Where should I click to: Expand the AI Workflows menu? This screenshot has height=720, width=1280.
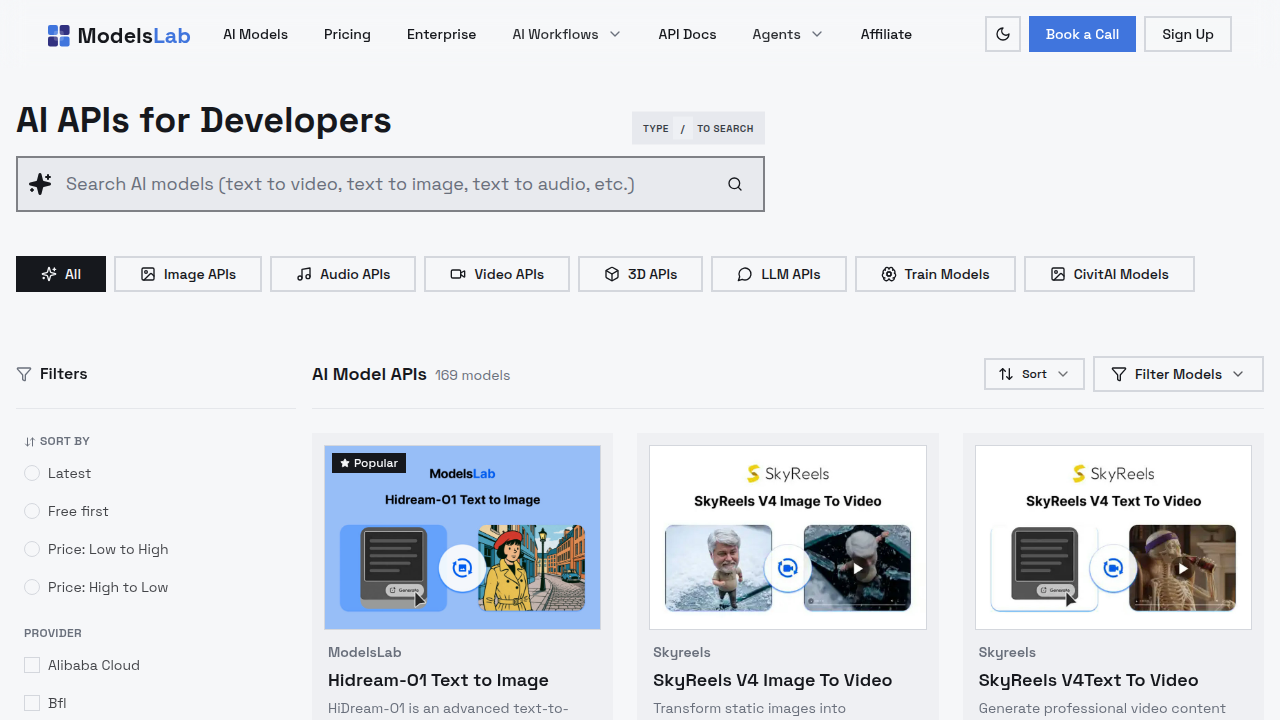click(566, 34)
